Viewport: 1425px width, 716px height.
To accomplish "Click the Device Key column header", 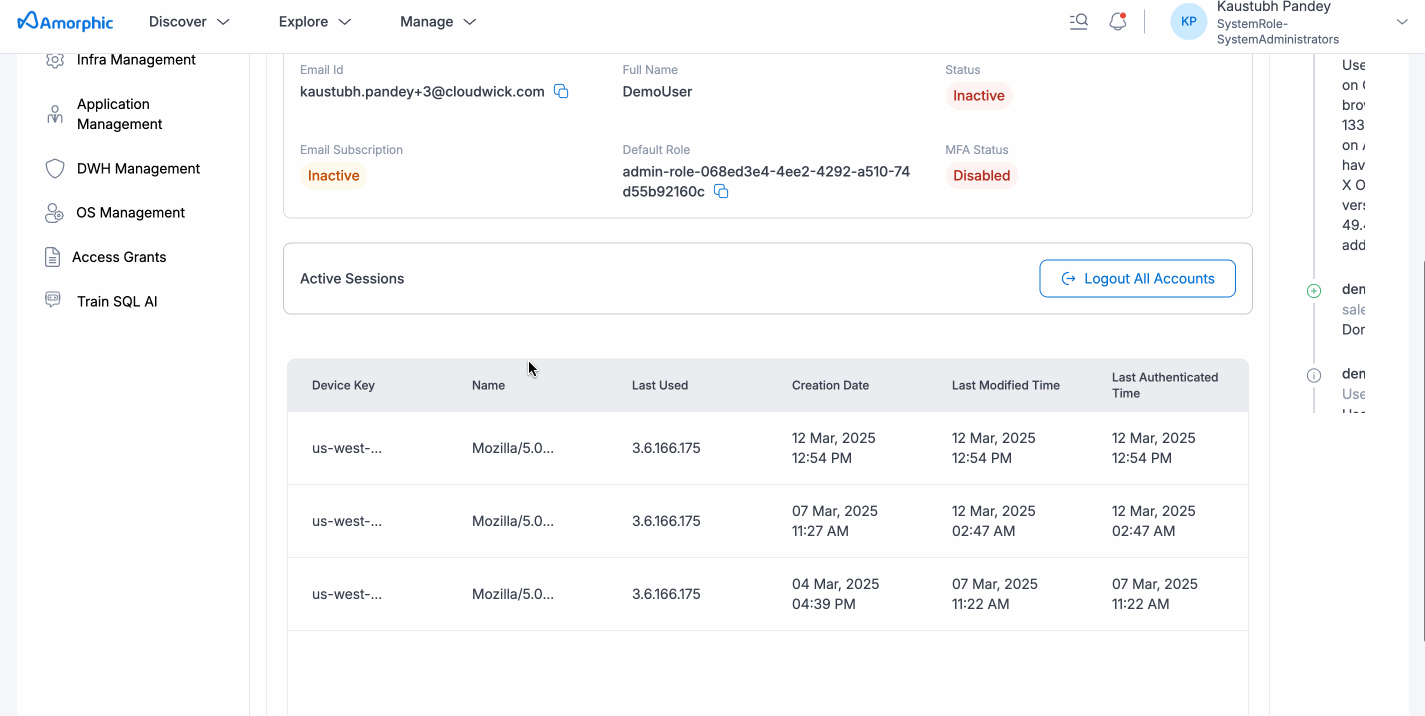I will tap(343, 385).
